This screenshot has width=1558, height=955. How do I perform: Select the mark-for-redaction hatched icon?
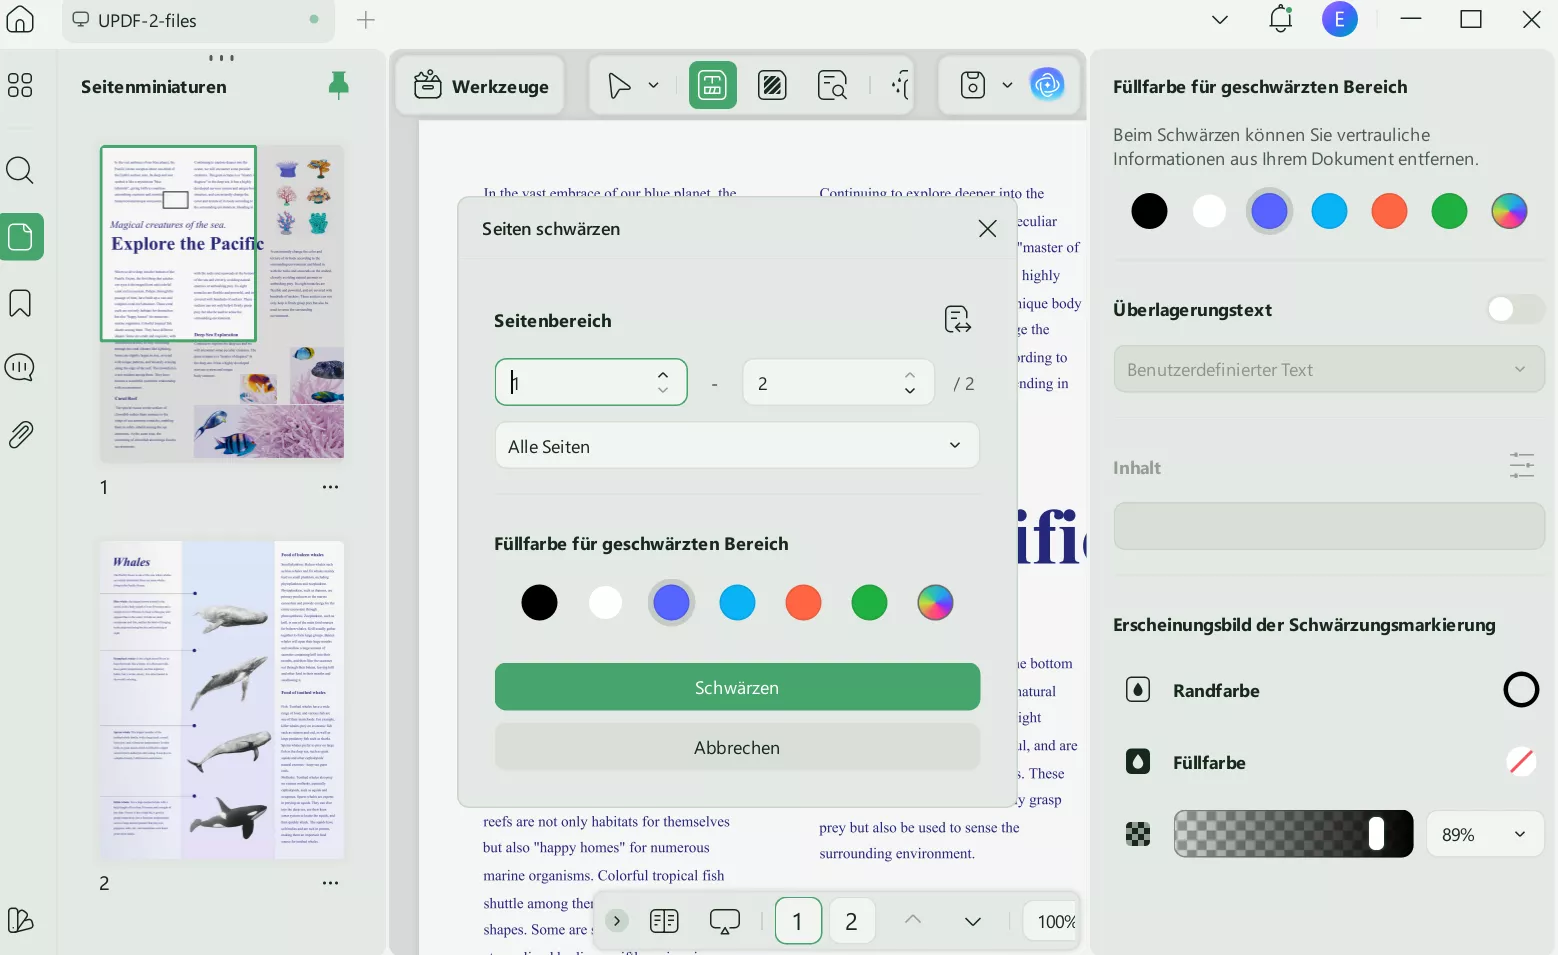(x=772, y=85)
